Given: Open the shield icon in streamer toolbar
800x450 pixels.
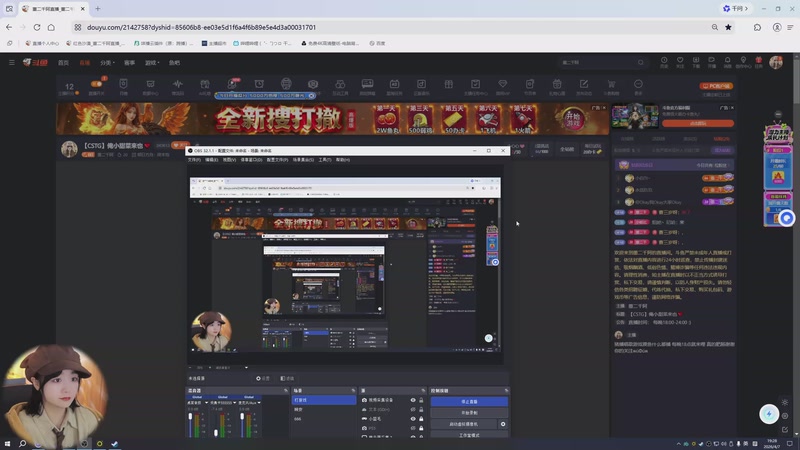Looking at the screenshot, I should coord(123,85).
